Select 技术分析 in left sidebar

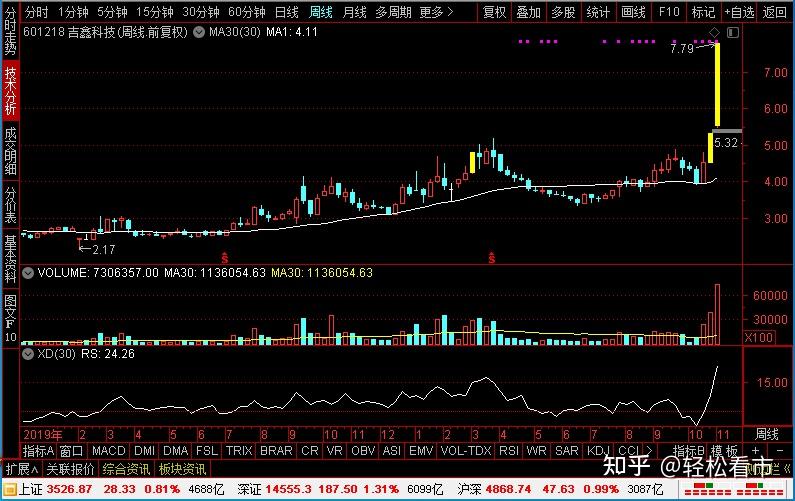[10, 91]
